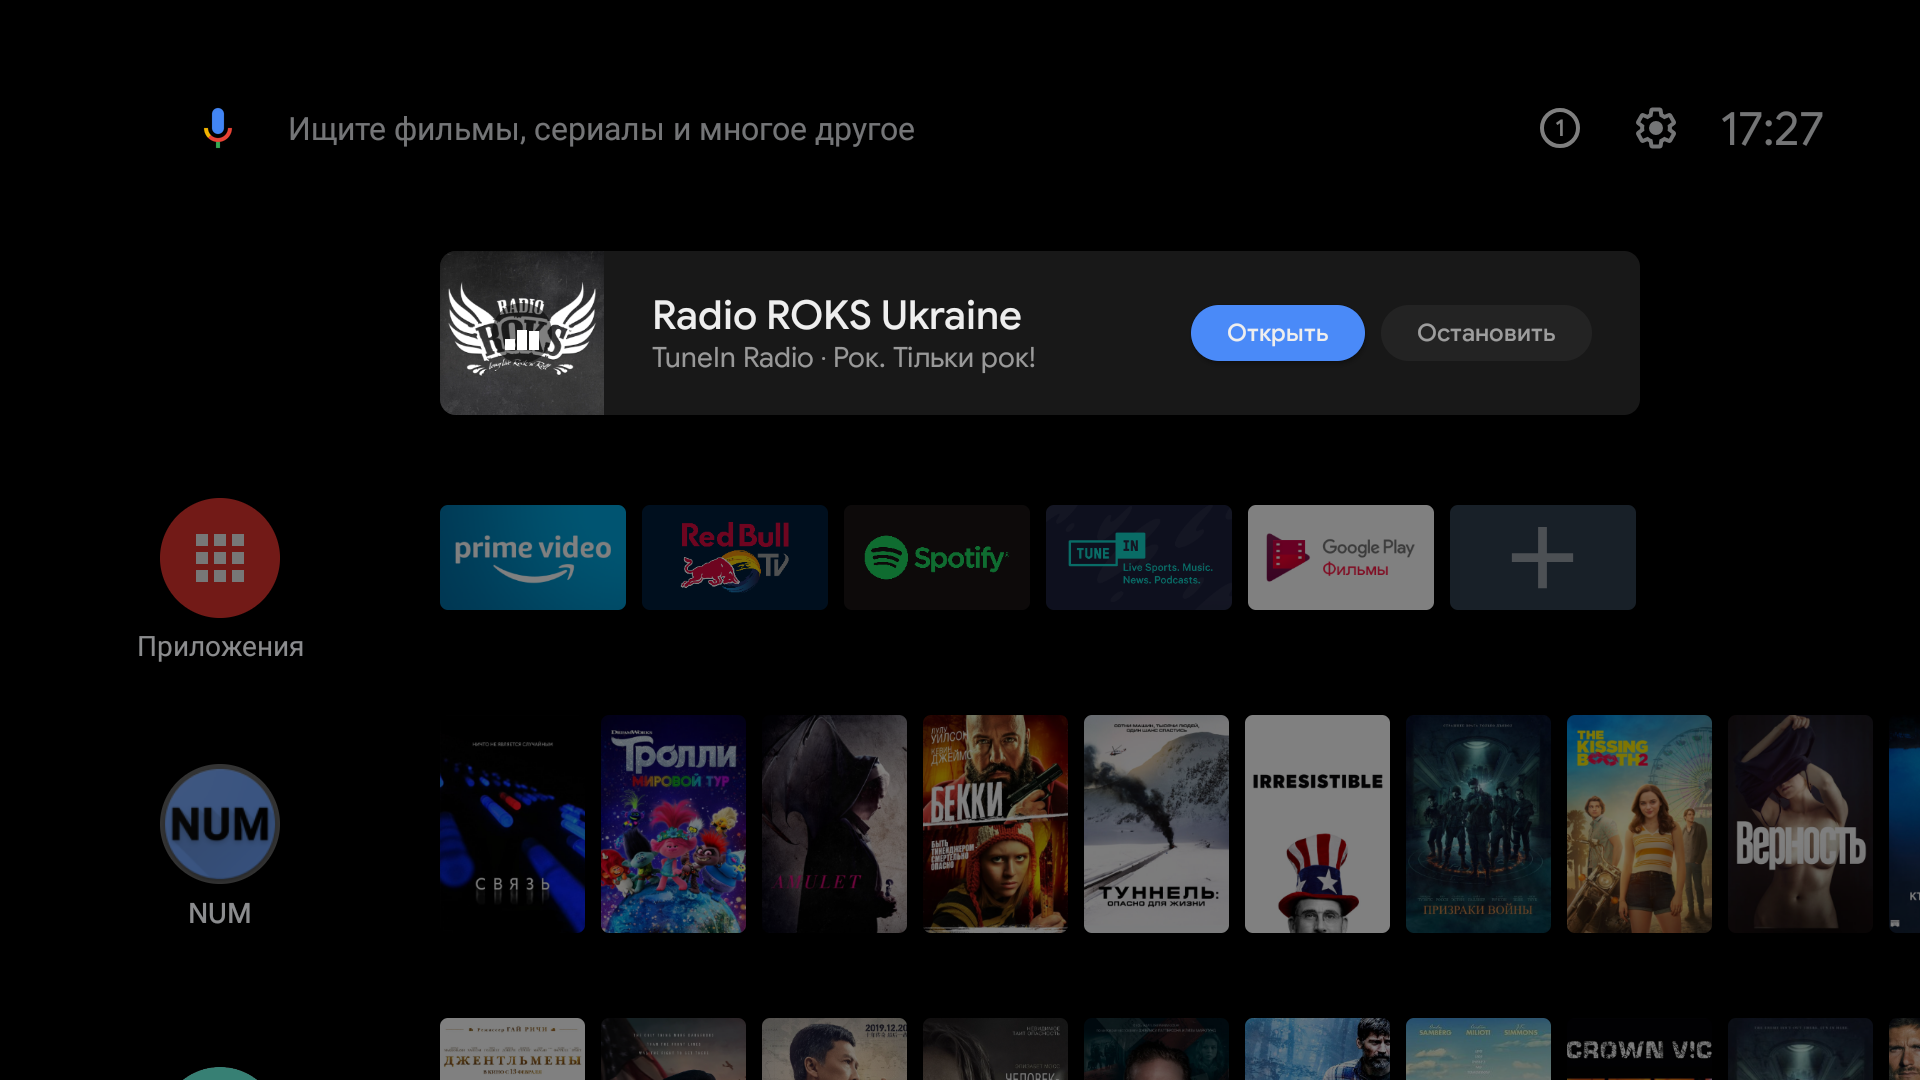Image resolution: width=1920 pixels, height=1080 pixels.
Task: Open the TuneIn app tile
Action: [x=1139, y=557]
